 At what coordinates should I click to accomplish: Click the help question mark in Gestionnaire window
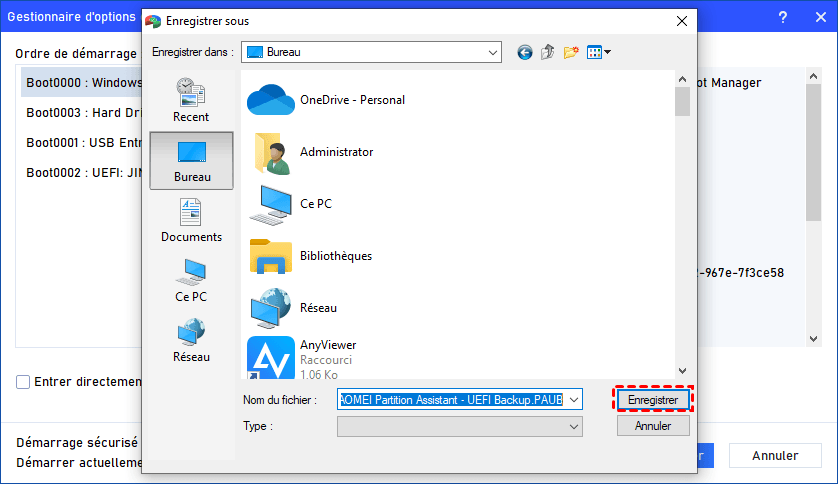(x=783, y=17)
